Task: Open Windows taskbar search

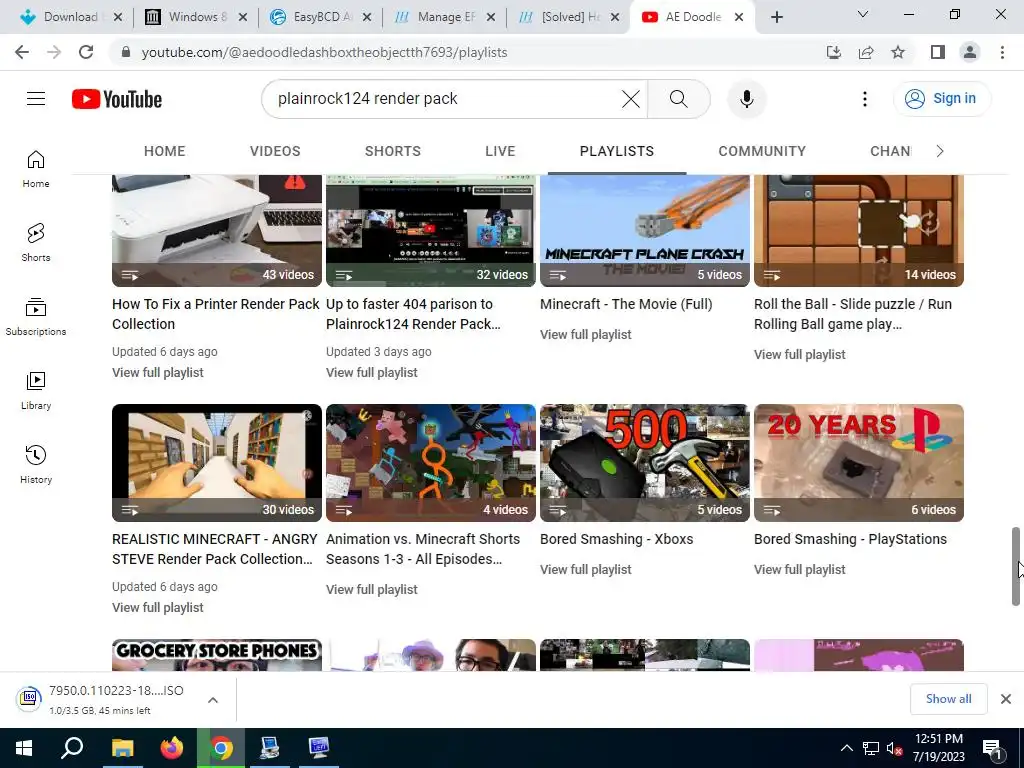Action: [72, 748]
